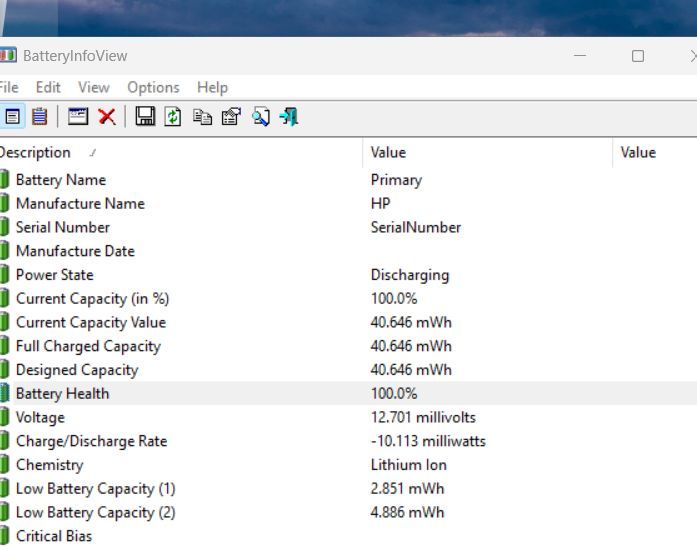Viewport: 697px width, 548px height.
Task: Click the Exit door icon in toolbar
Action: (289, 117)
